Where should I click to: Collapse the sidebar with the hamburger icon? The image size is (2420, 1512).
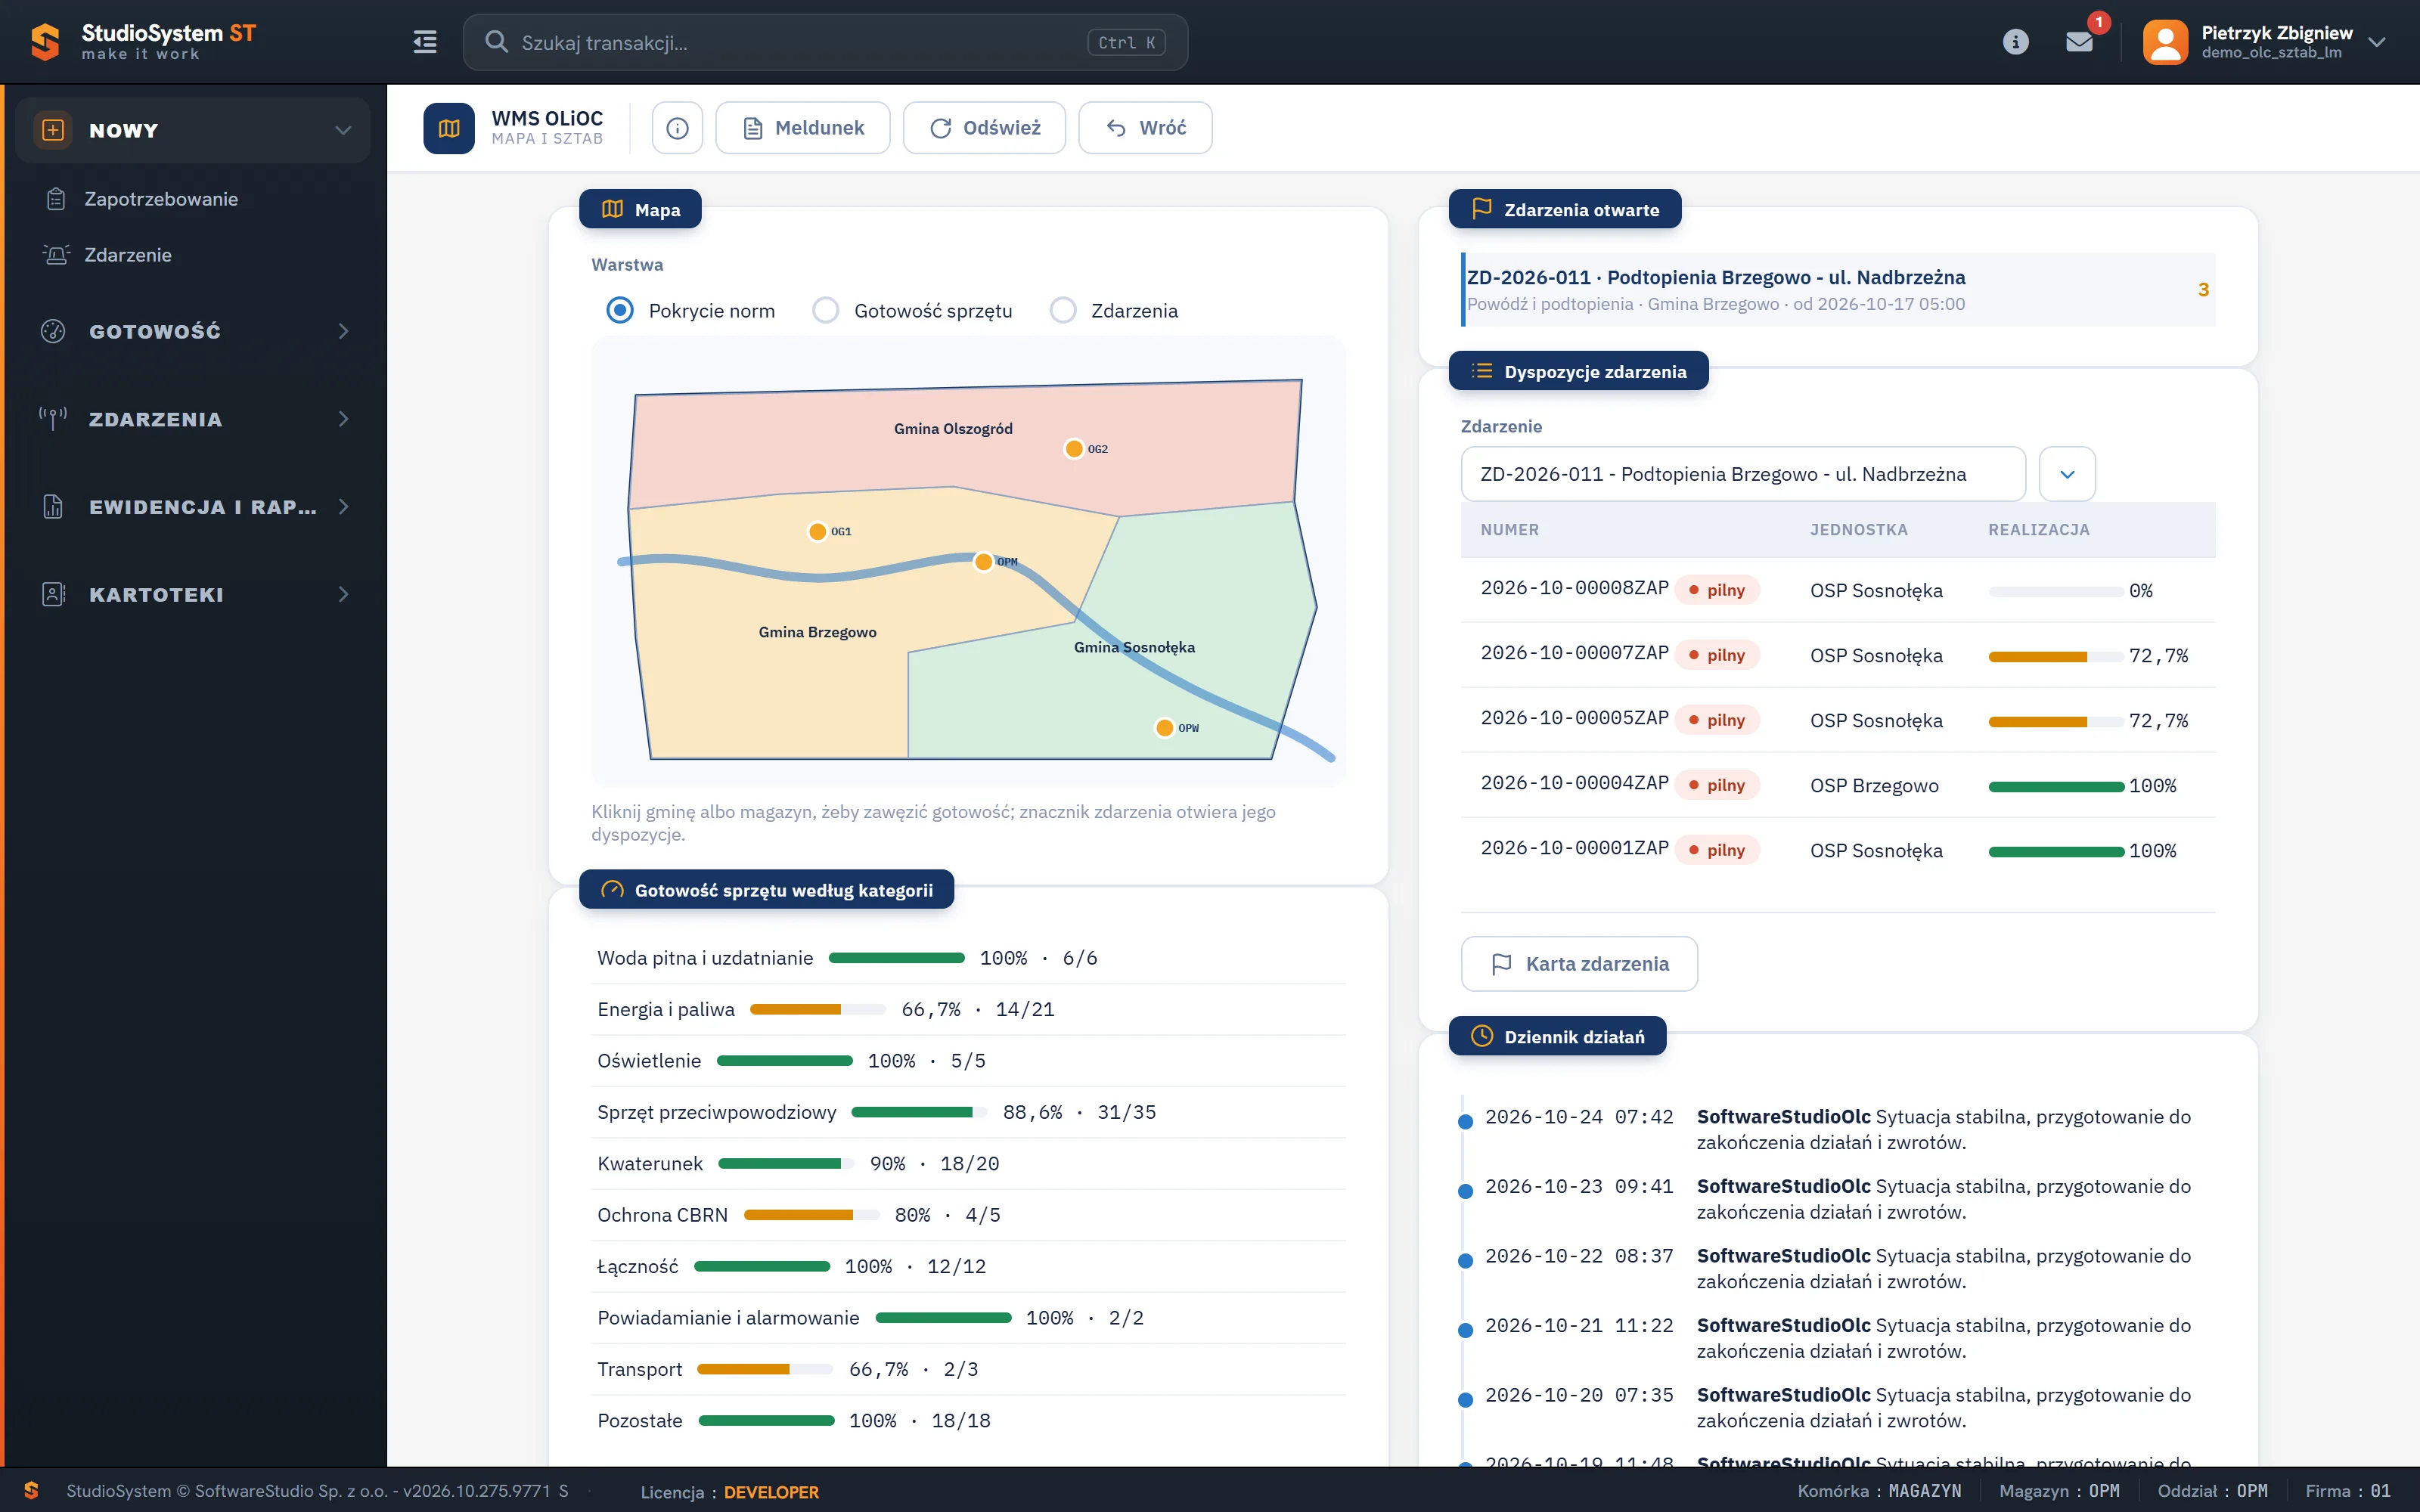[x=425, y=42]
